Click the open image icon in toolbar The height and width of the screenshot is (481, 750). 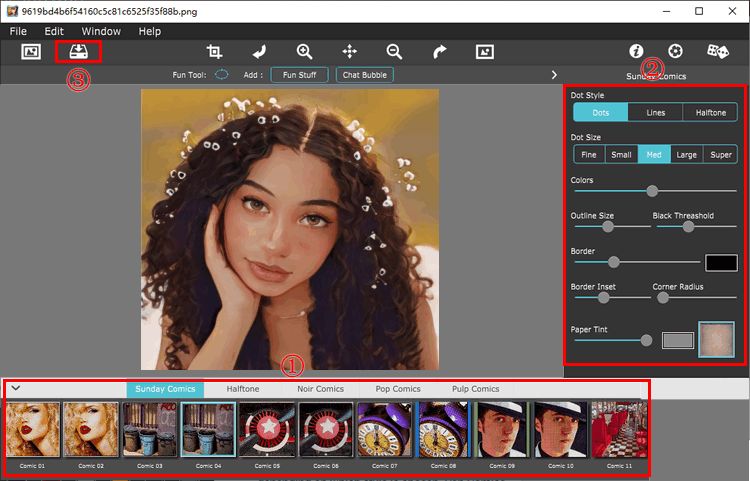31,51
